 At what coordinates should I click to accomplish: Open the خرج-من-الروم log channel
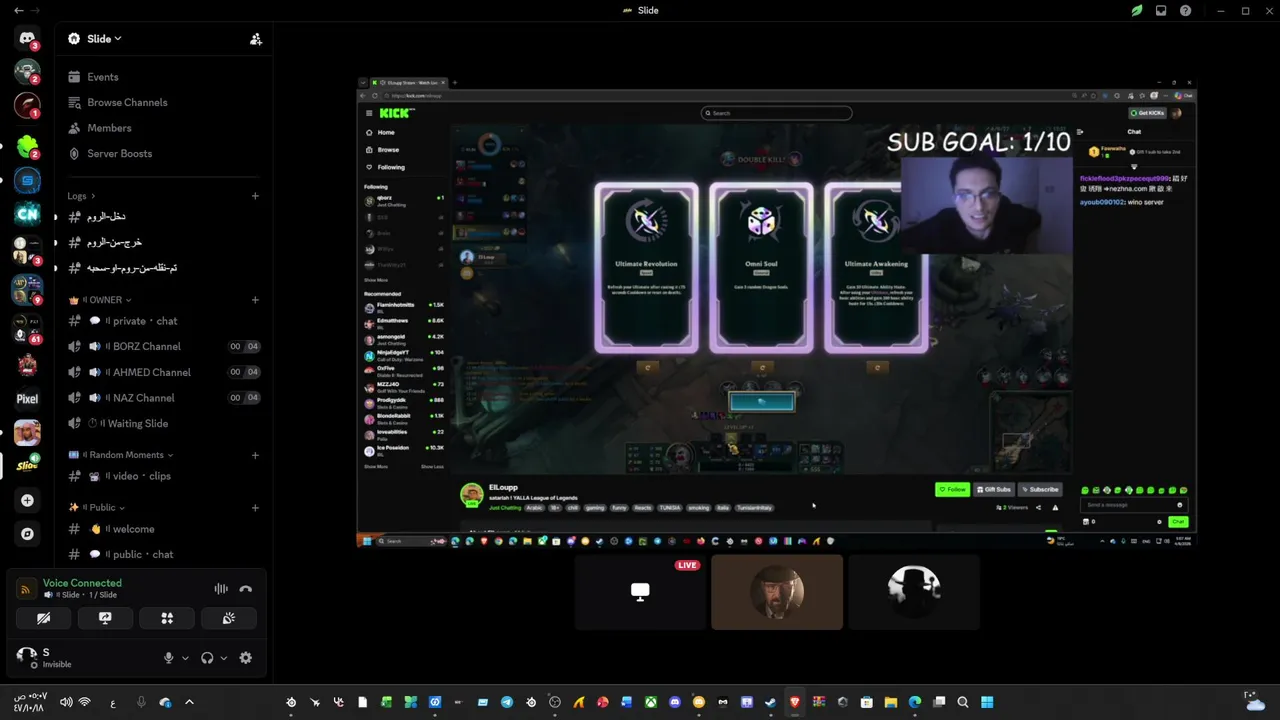click(163, 242)
